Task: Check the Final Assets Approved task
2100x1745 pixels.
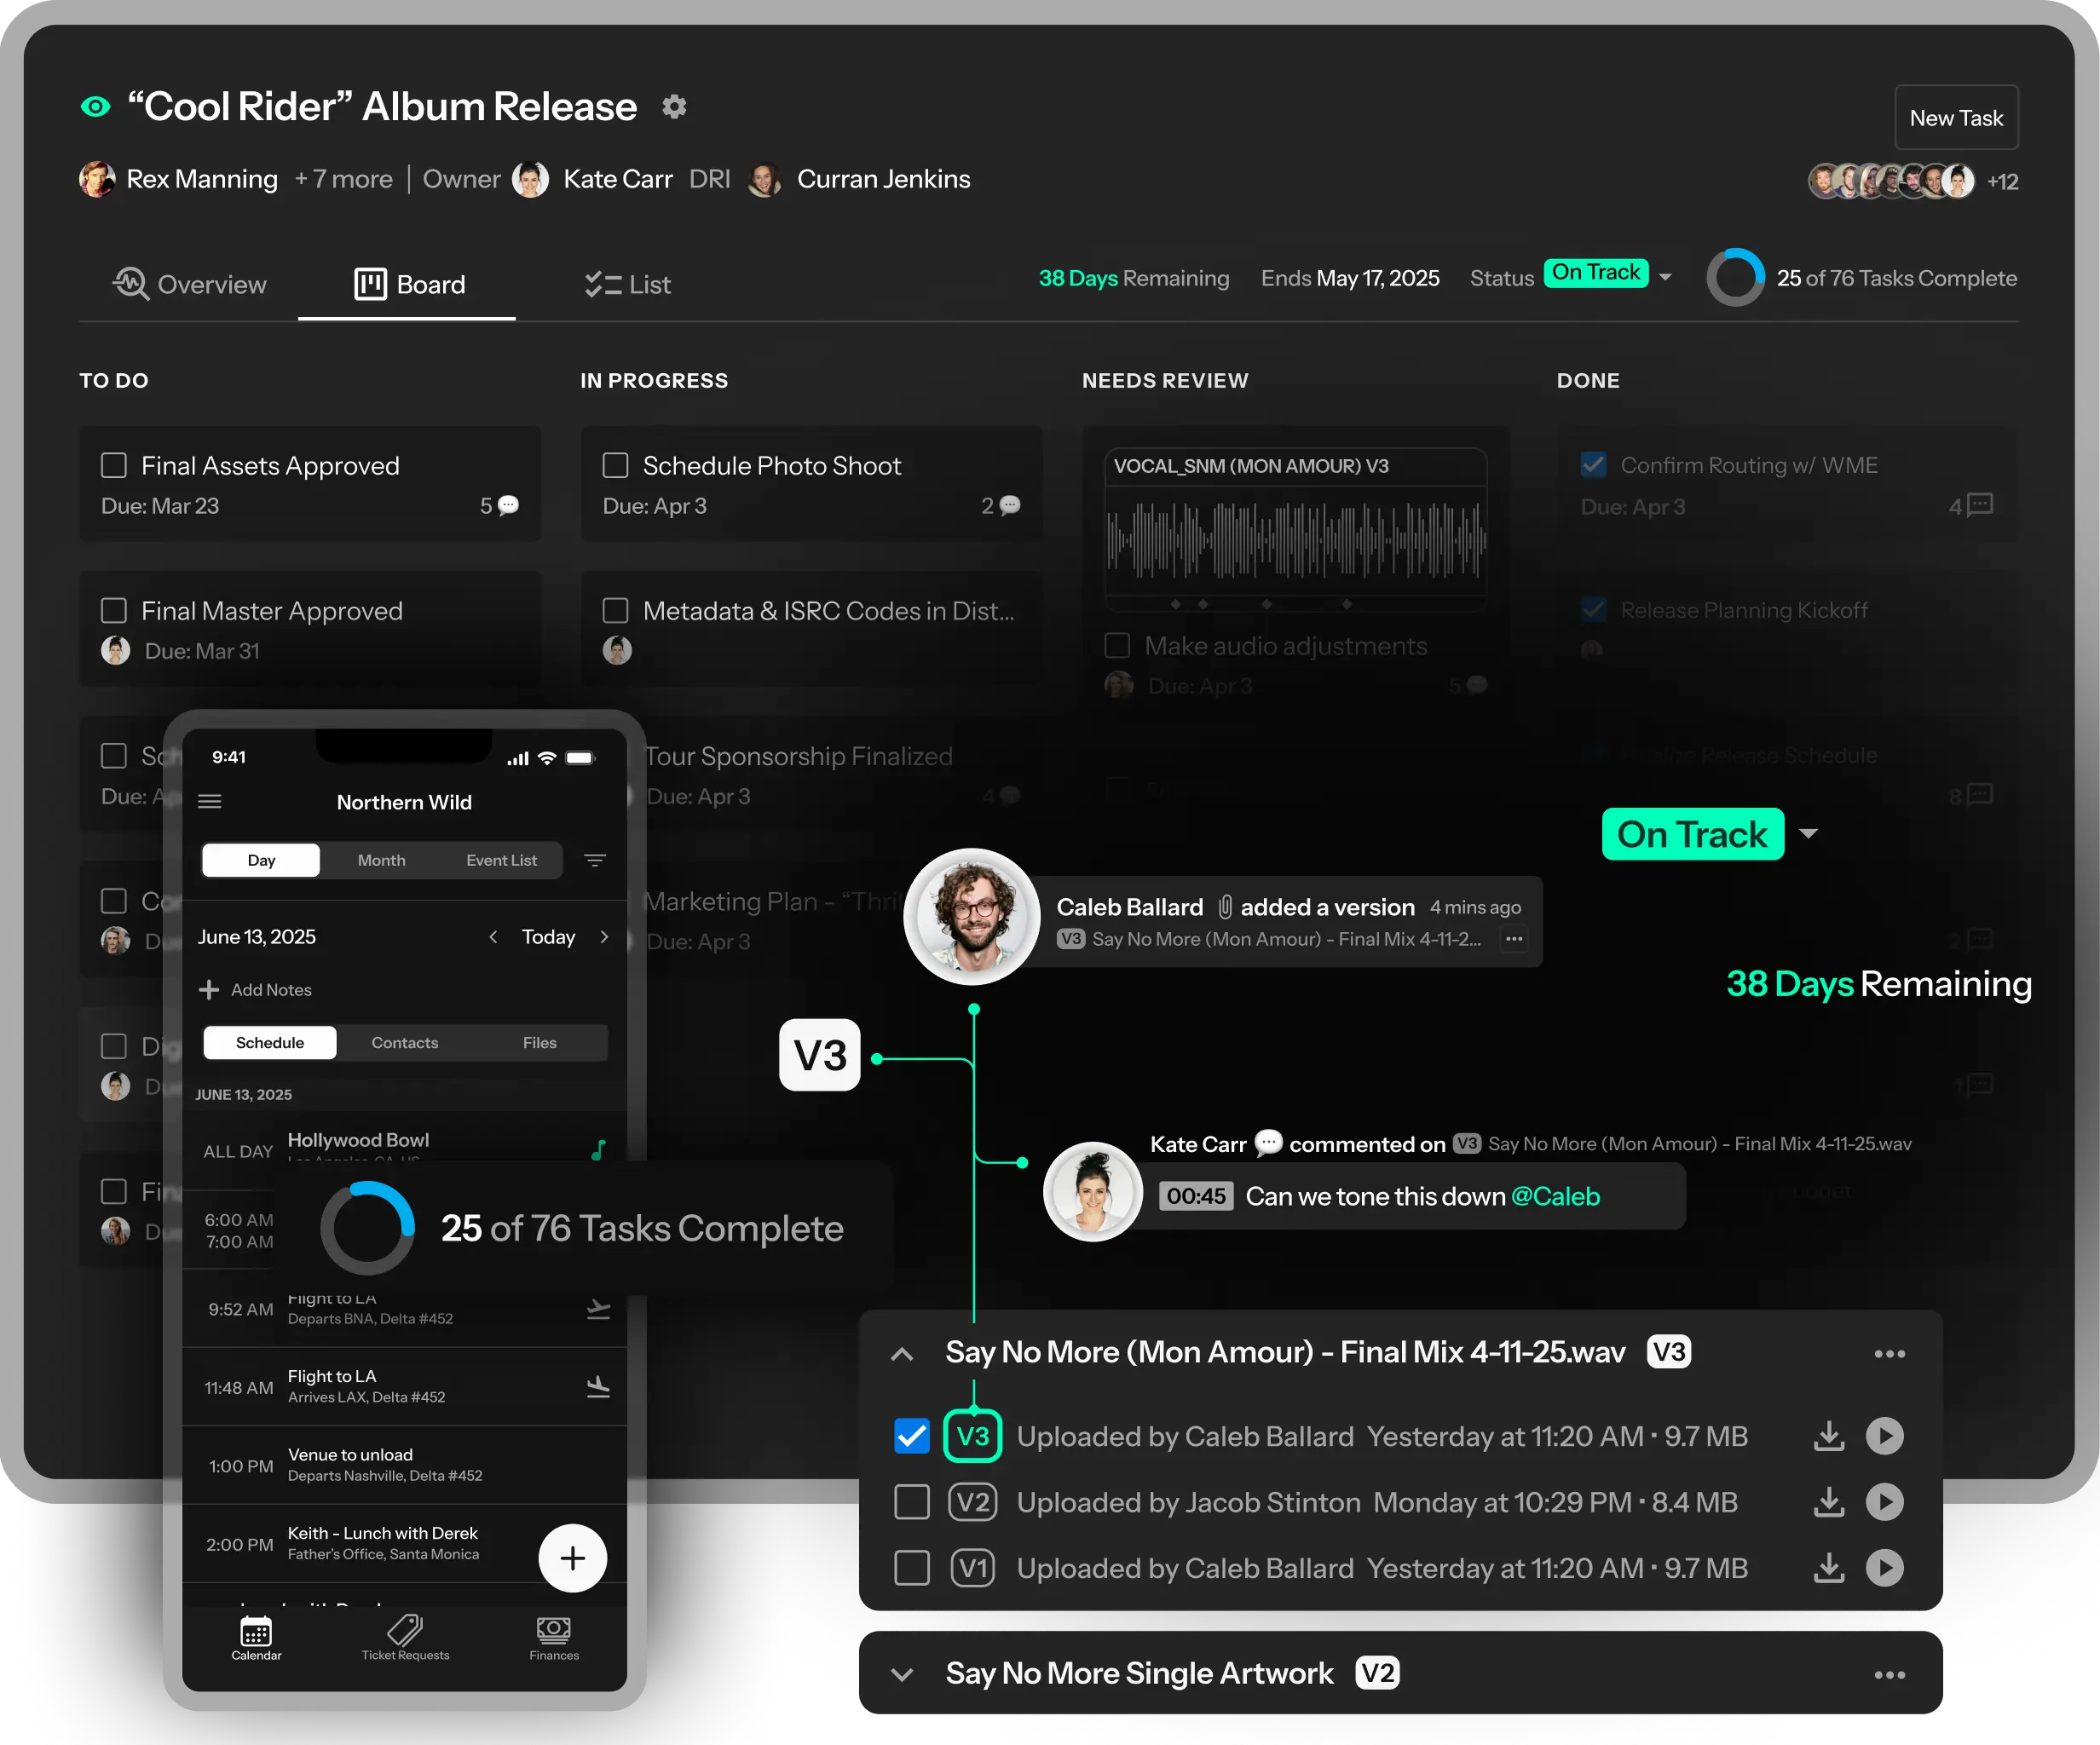Action: coord(114,465)
